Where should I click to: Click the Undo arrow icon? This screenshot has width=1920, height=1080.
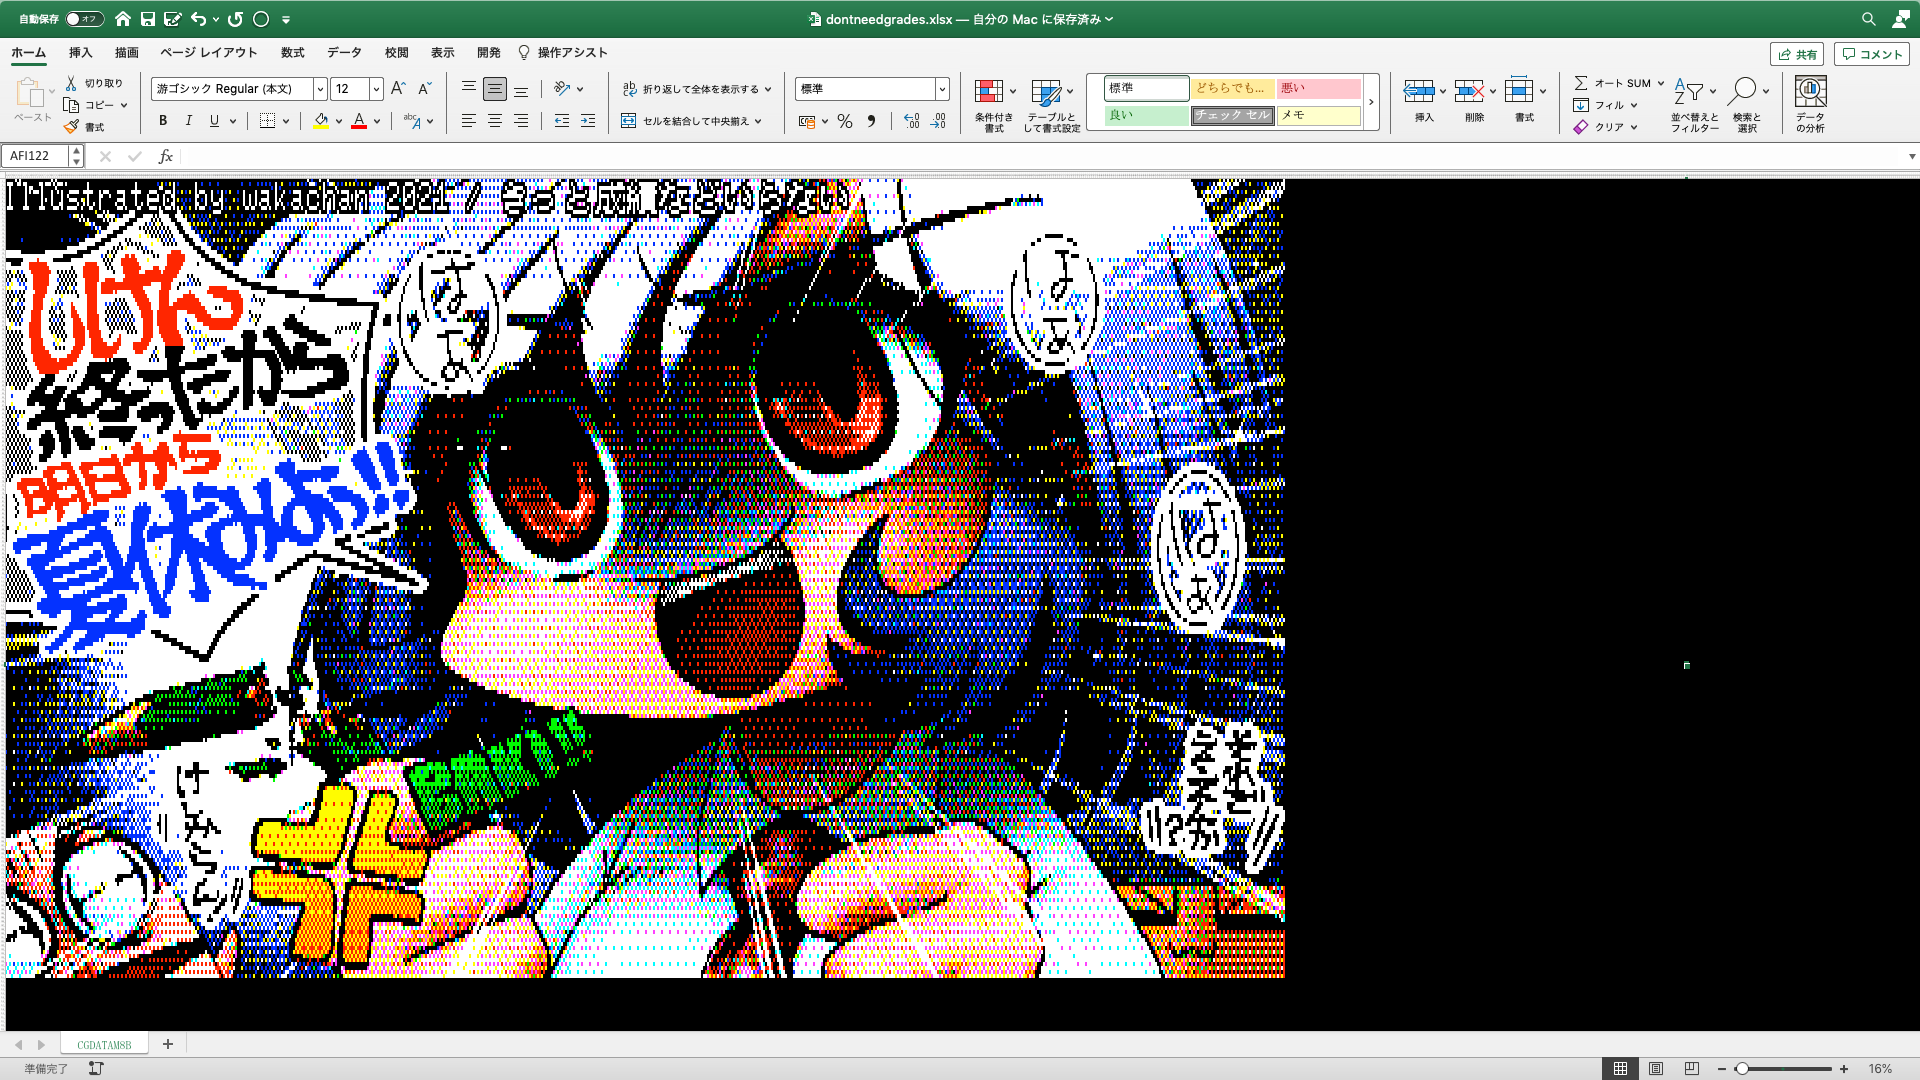pos(199,19)
